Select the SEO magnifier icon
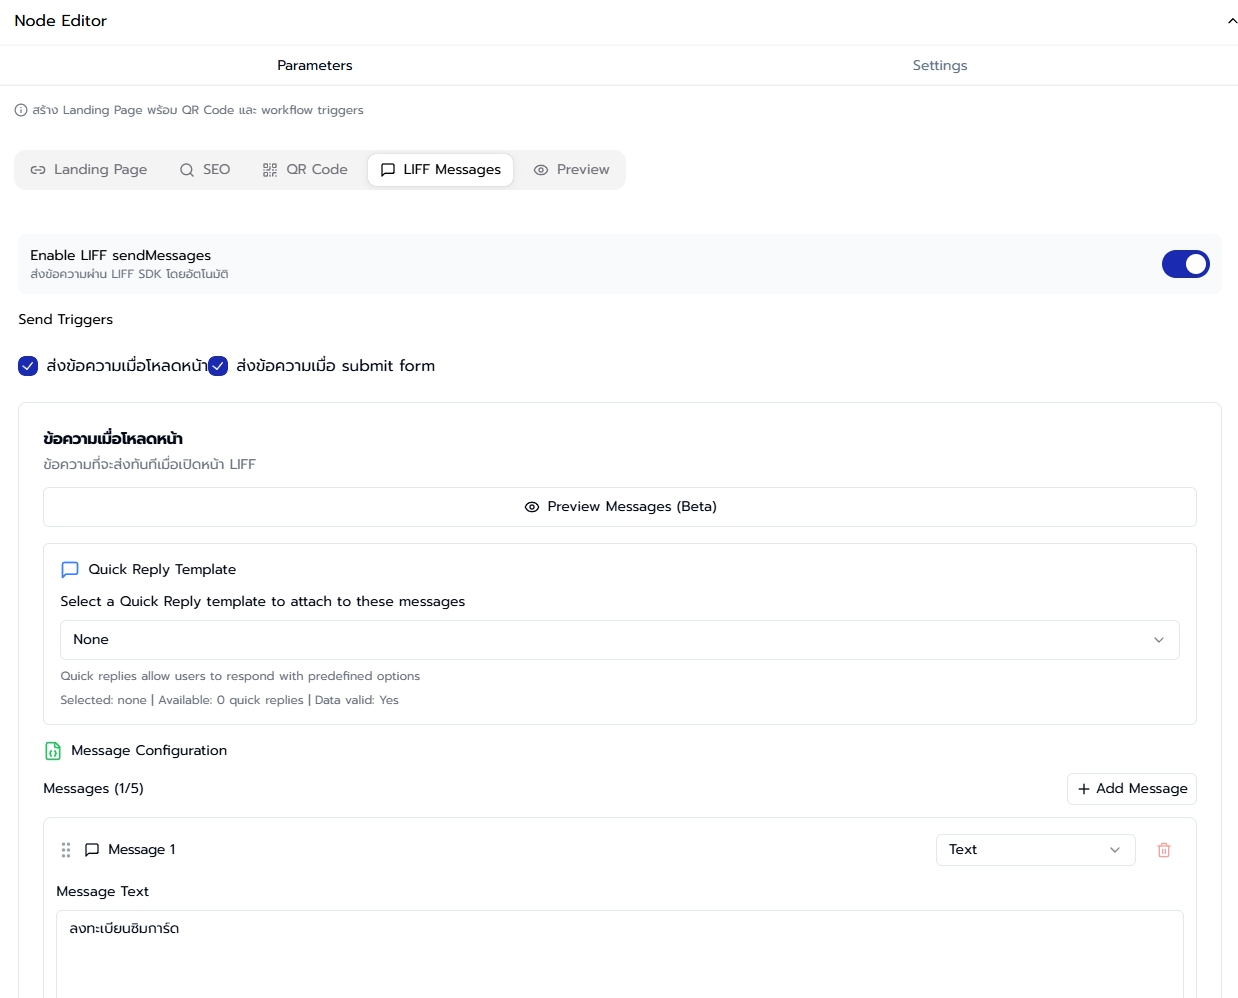The height and width of the screenshot is (998, 1238). [186, 169]
